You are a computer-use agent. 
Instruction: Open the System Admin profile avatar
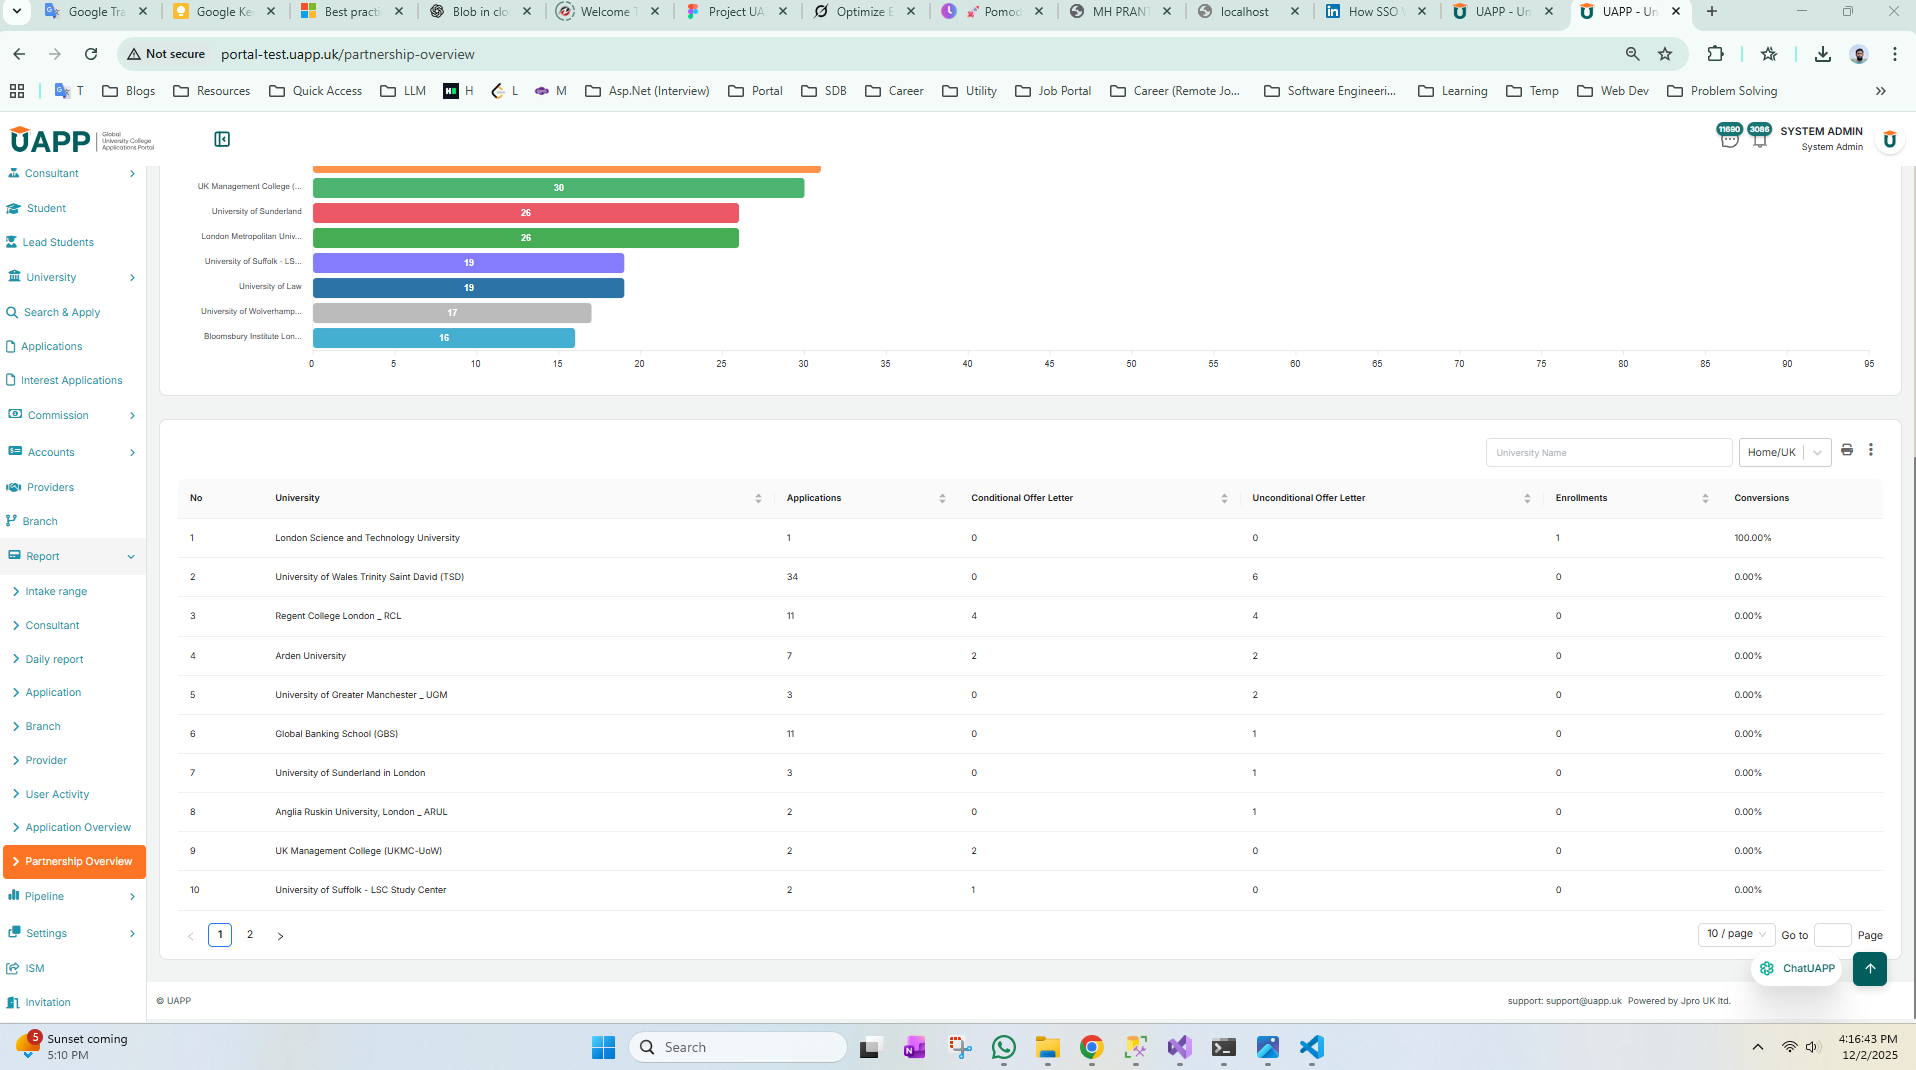click(x=1889, y=139)
